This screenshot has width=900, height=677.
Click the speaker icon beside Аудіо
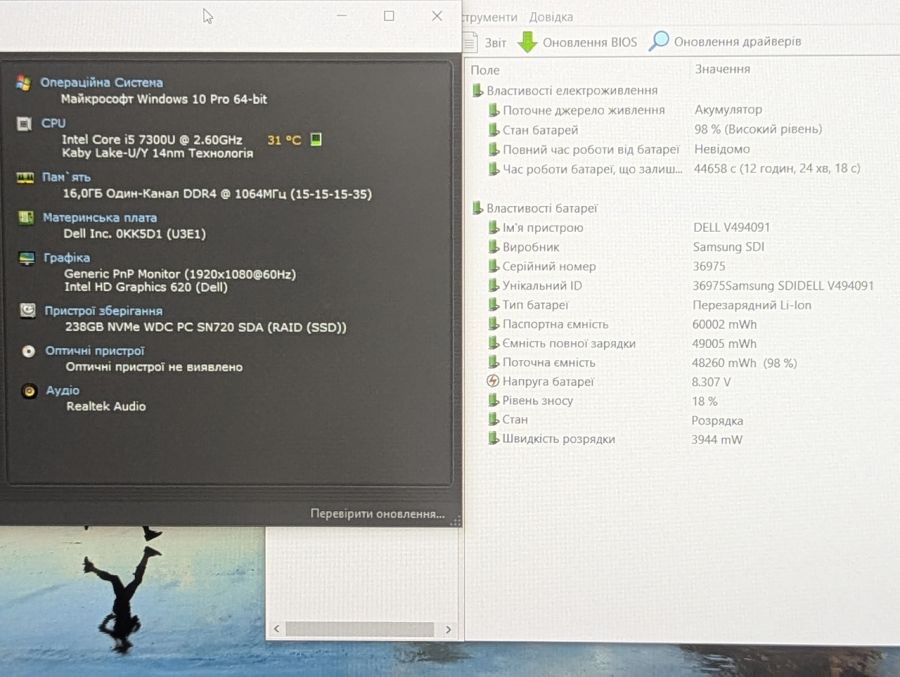(x=29, y=391)
